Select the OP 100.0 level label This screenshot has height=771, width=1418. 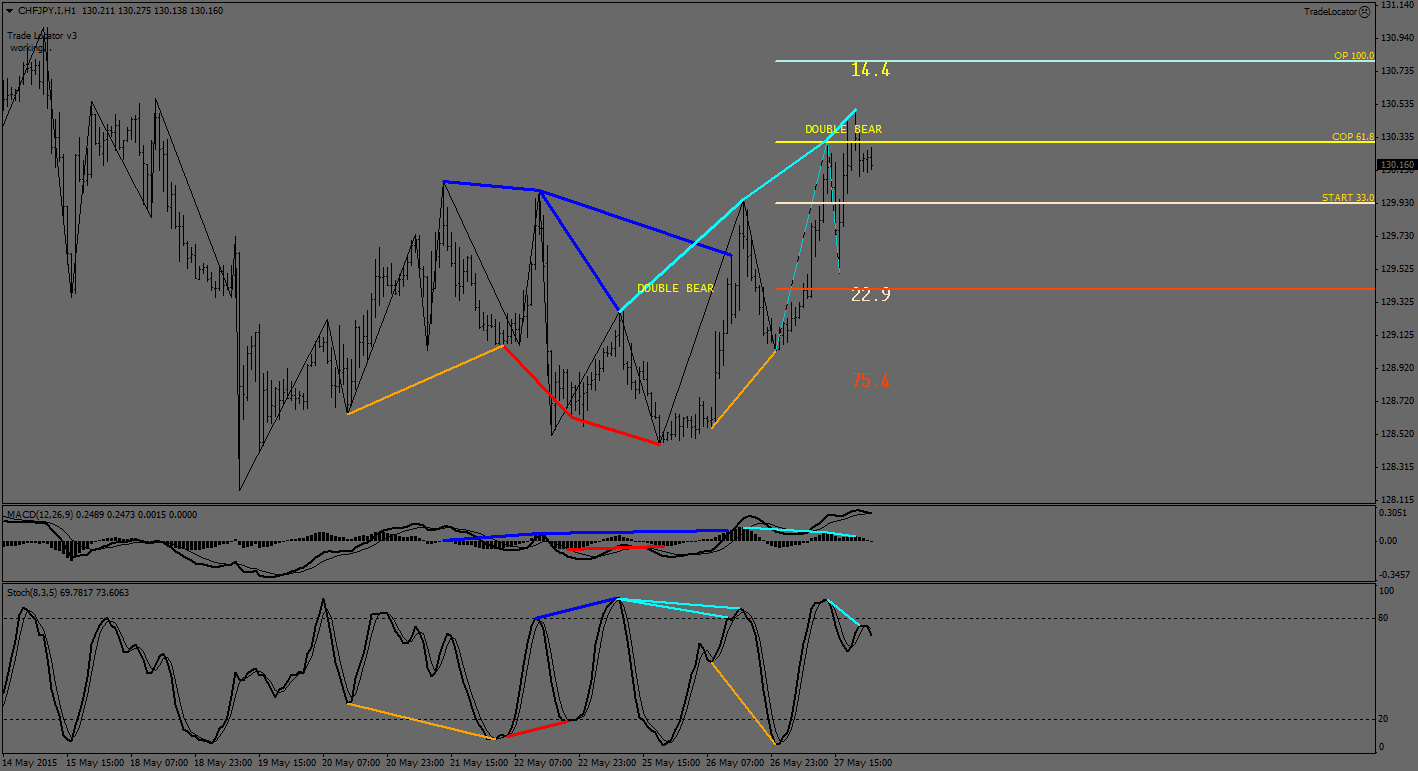pos(1353,56)
